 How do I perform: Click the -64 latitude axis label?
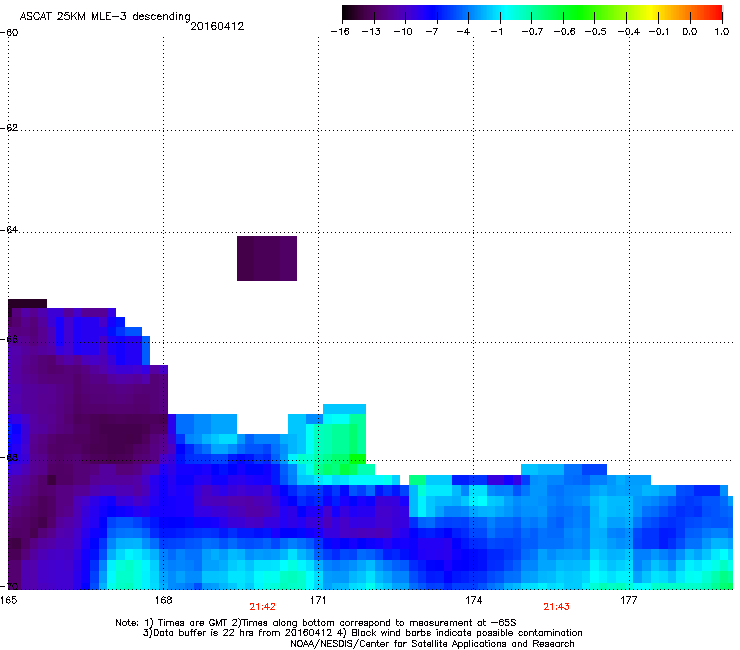point(9,230)
